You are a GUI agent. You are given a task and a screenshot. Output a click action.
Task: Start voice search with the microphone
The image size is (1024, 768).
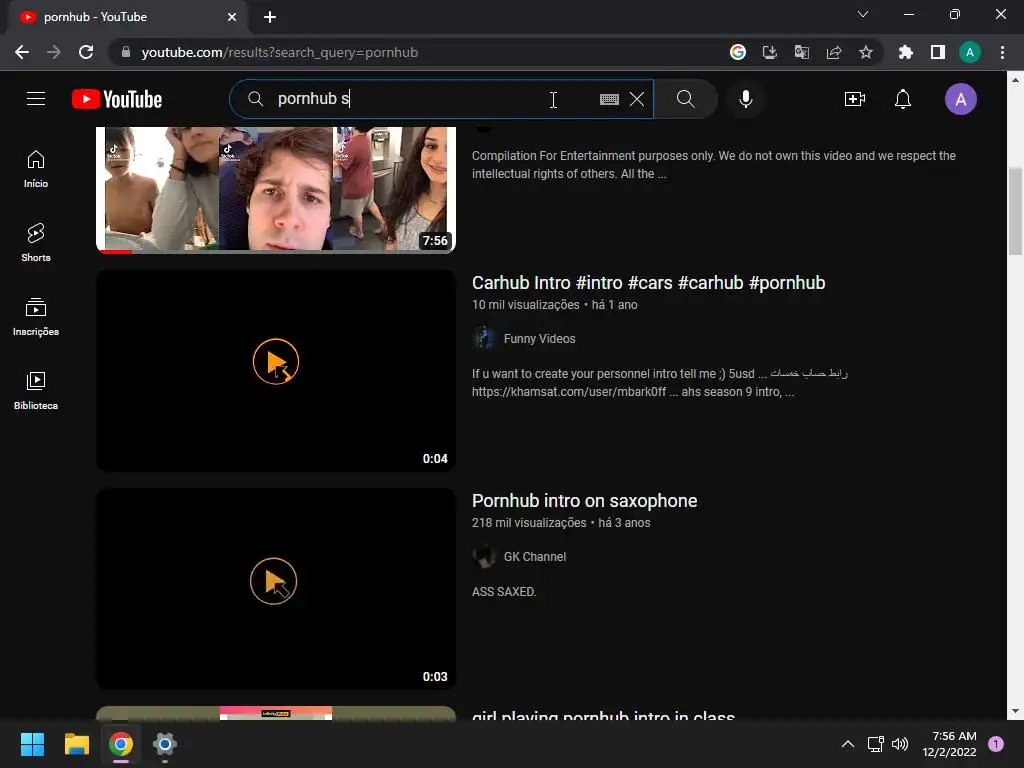pyautogui.click(x=746, y=99)
